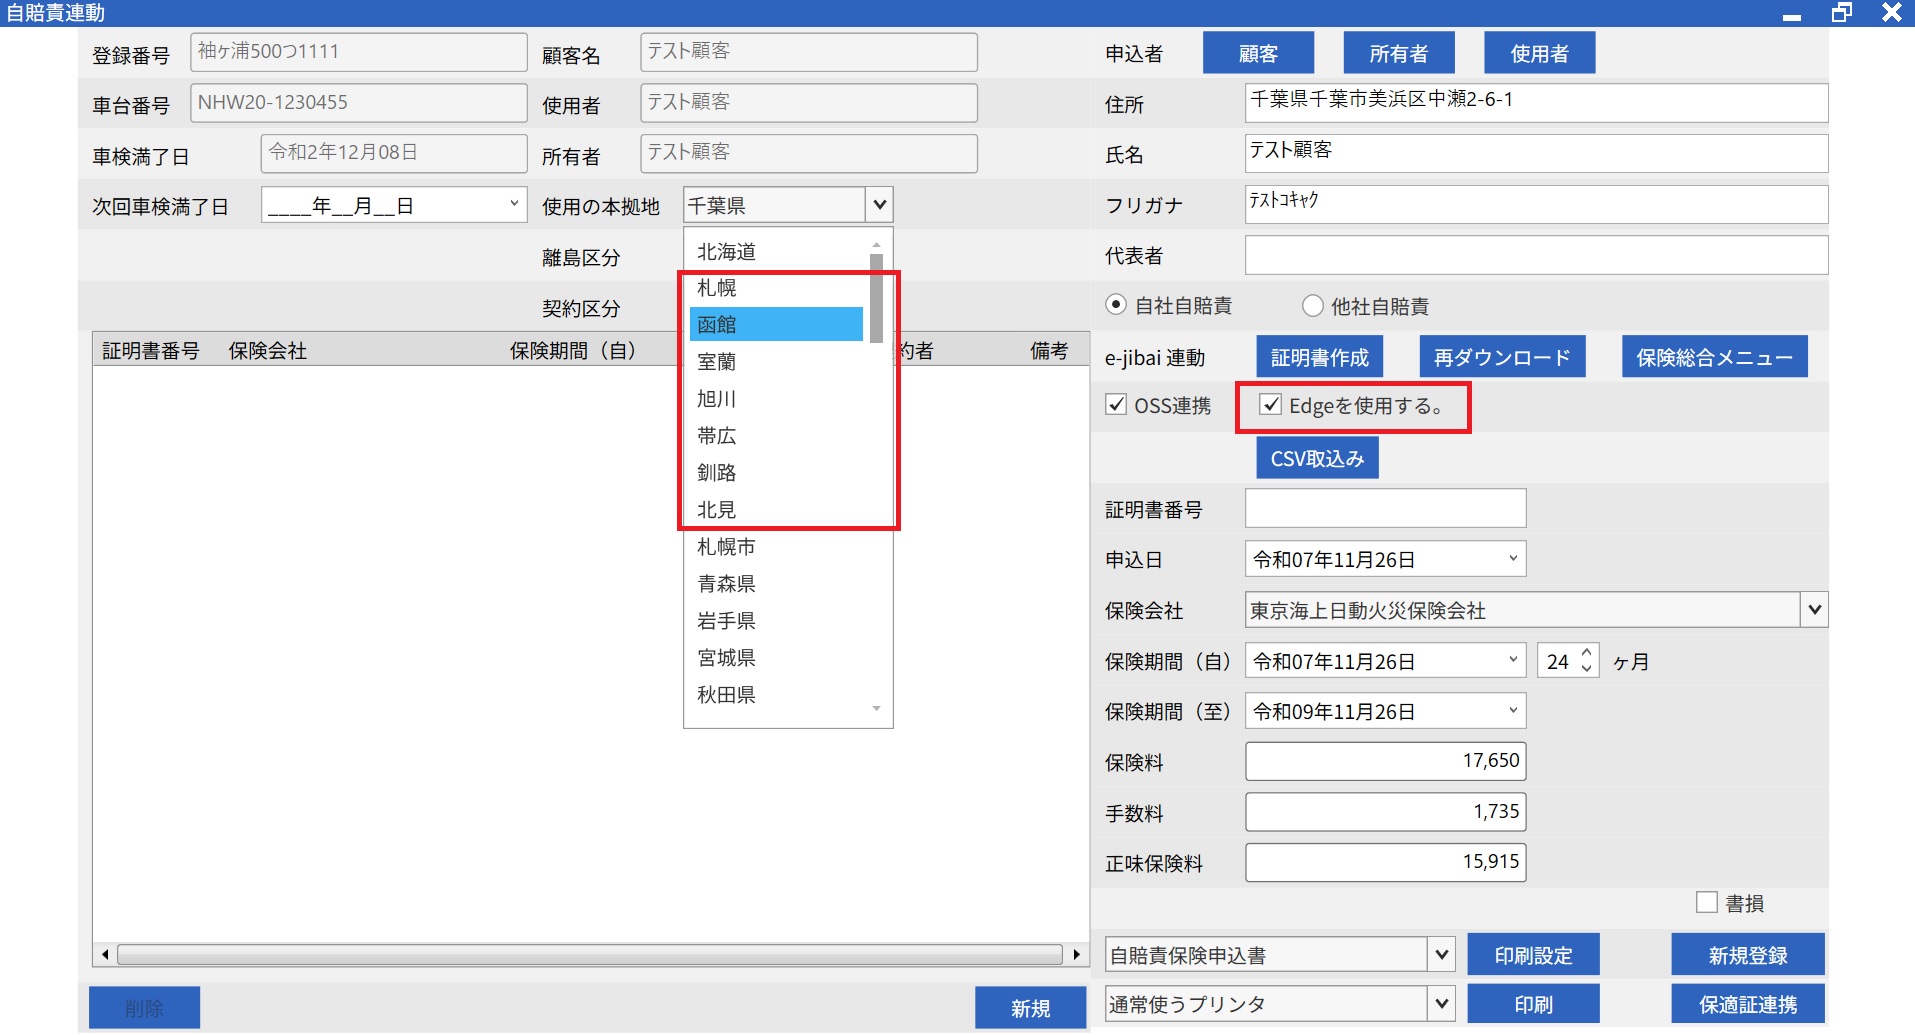Image resolution: width=1915 pixels, height=1035 pixels.
Task: Expand the 保険会社 dropdown arrow
Action: click(1814, 610)
